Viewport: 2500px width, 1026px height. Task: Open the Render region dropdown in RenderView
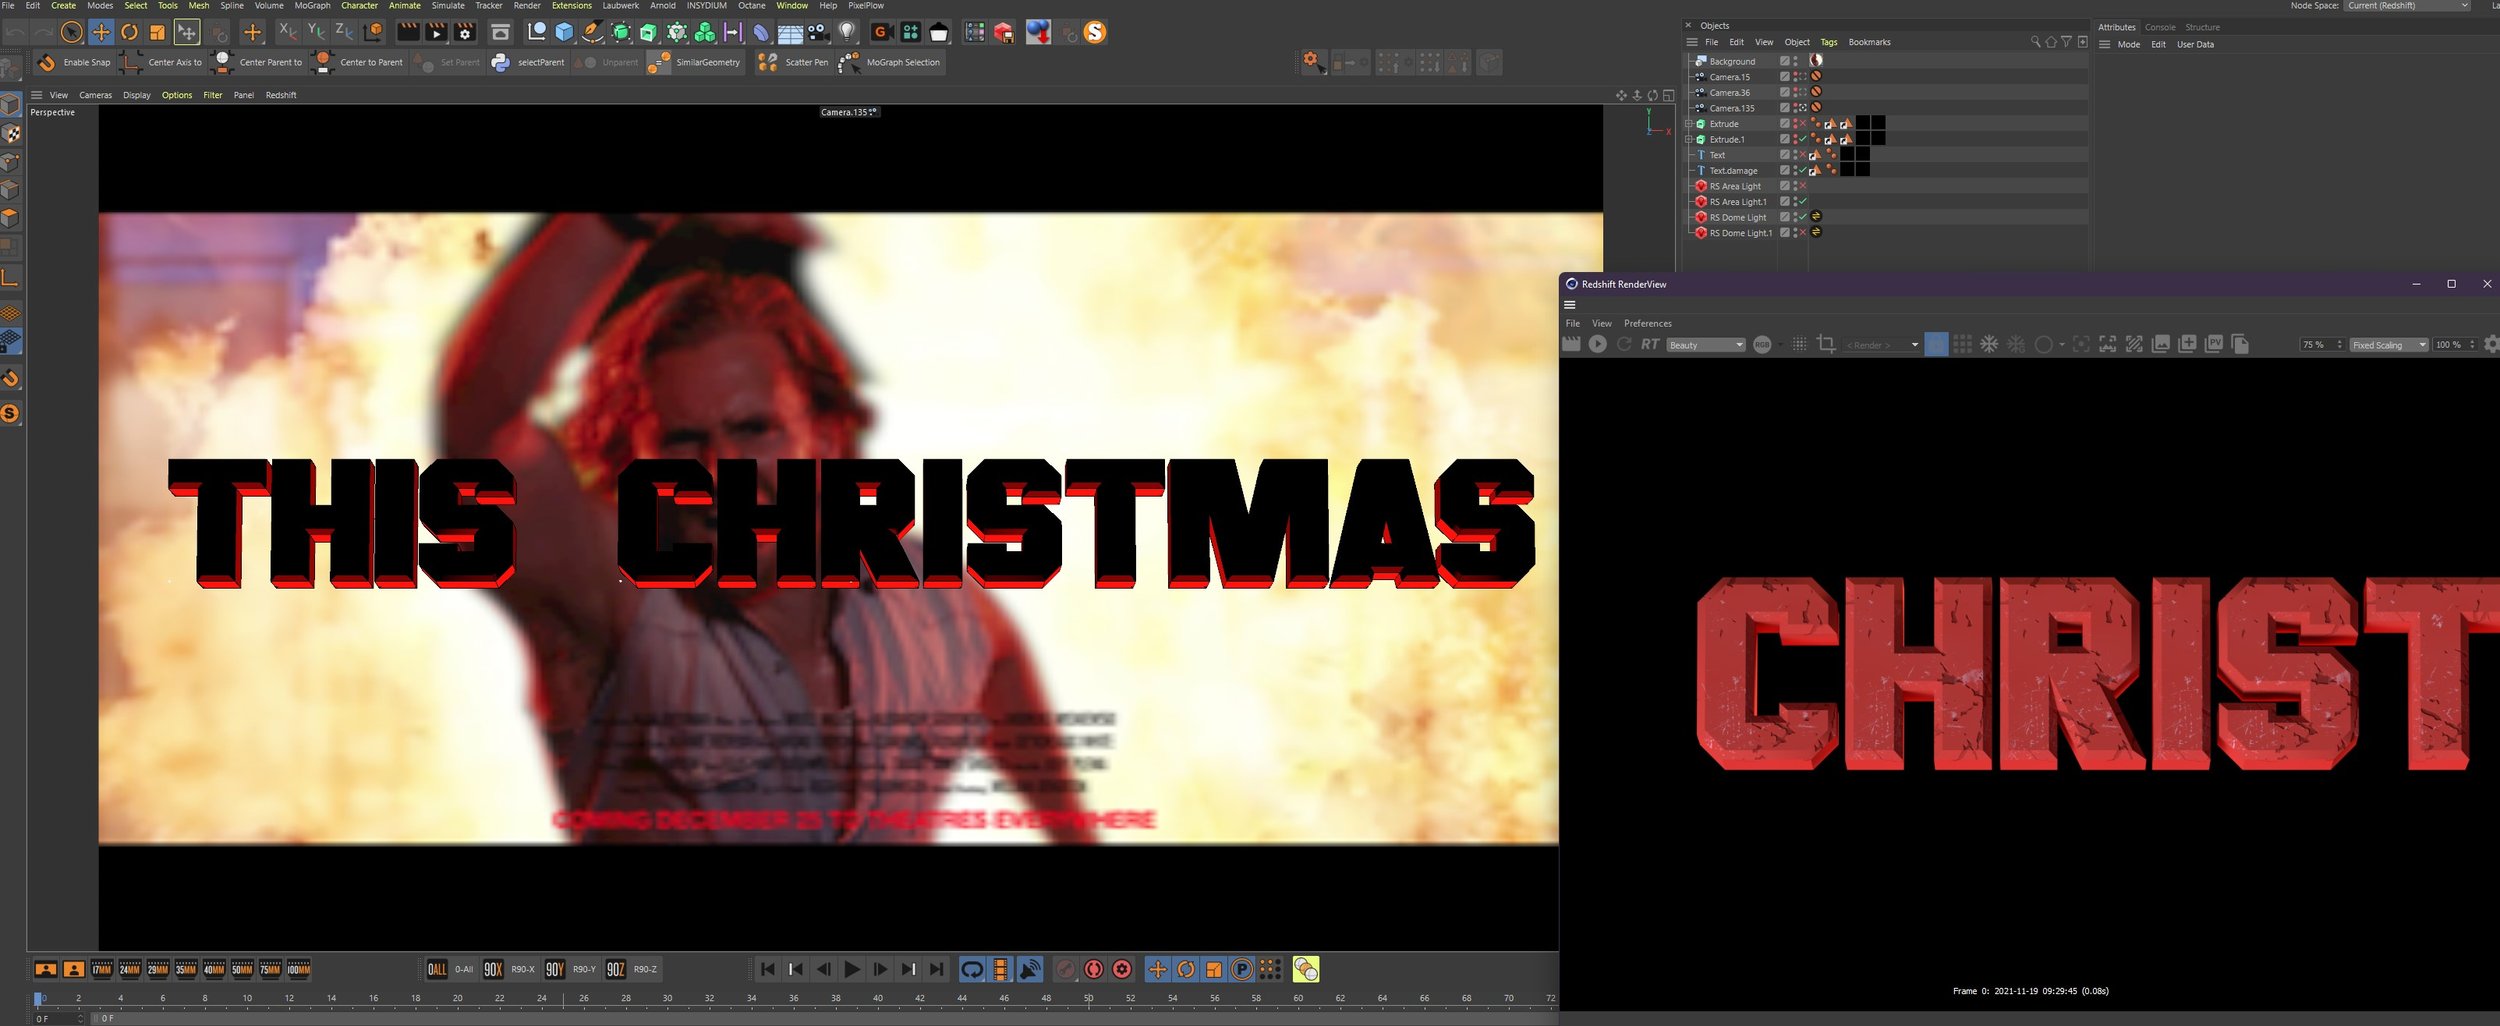click(1881, 345)
